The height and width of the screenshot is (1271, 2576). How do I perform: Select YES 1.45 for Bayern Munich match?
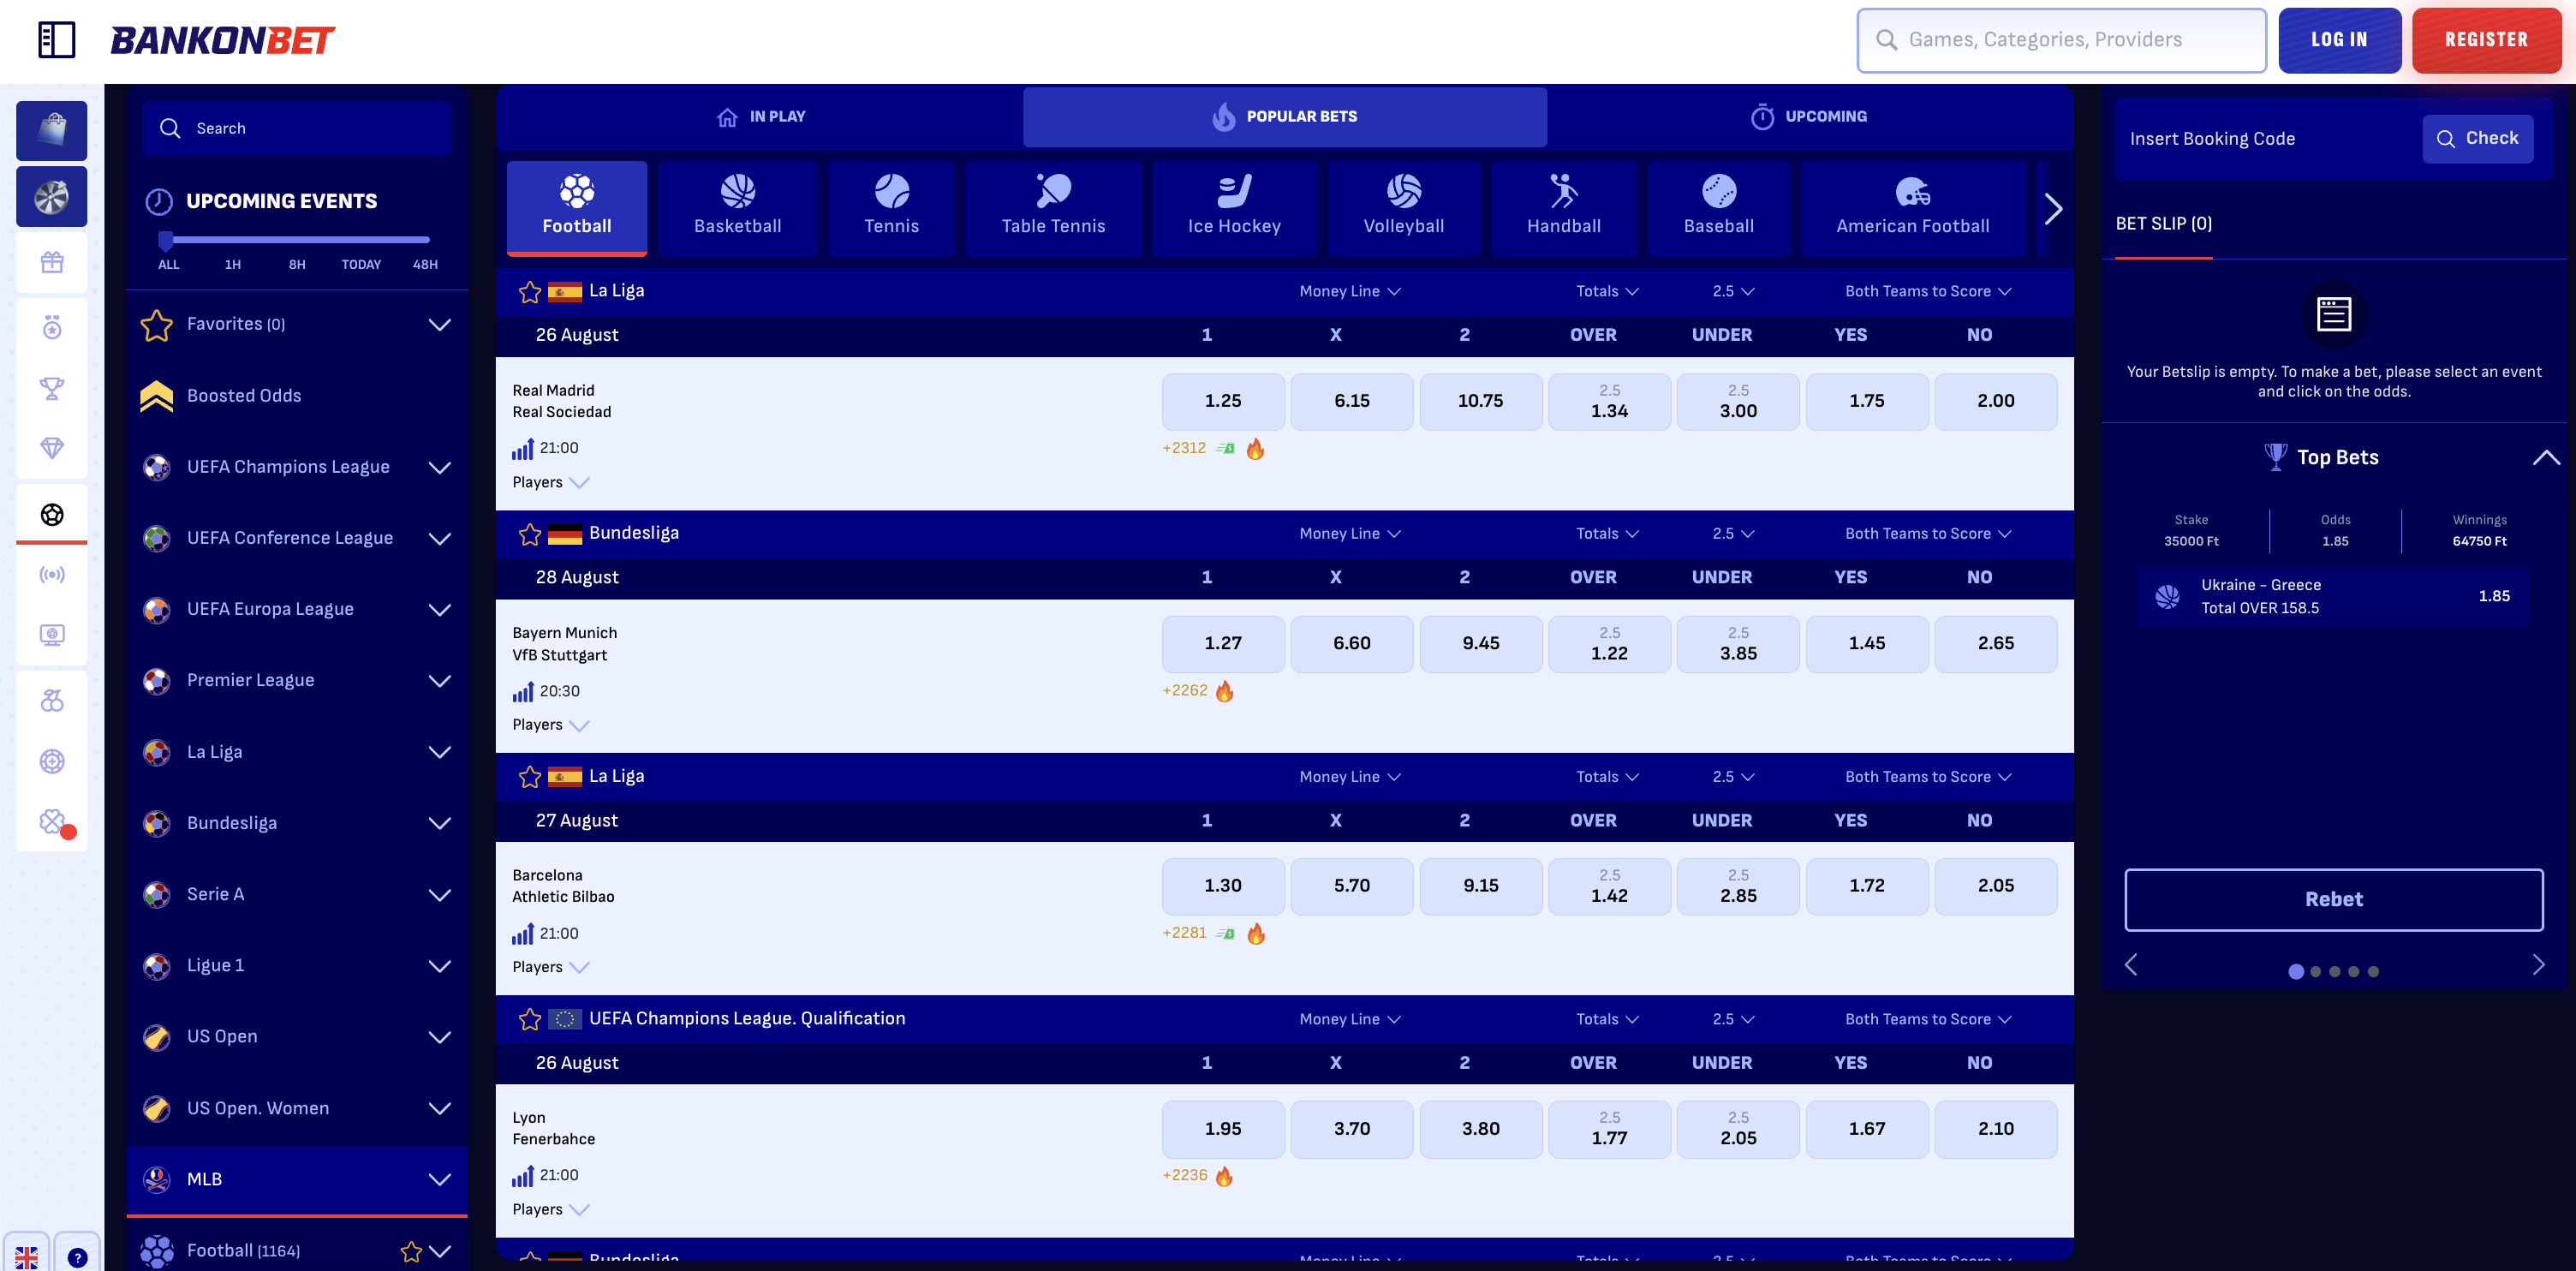point(1866,643)
